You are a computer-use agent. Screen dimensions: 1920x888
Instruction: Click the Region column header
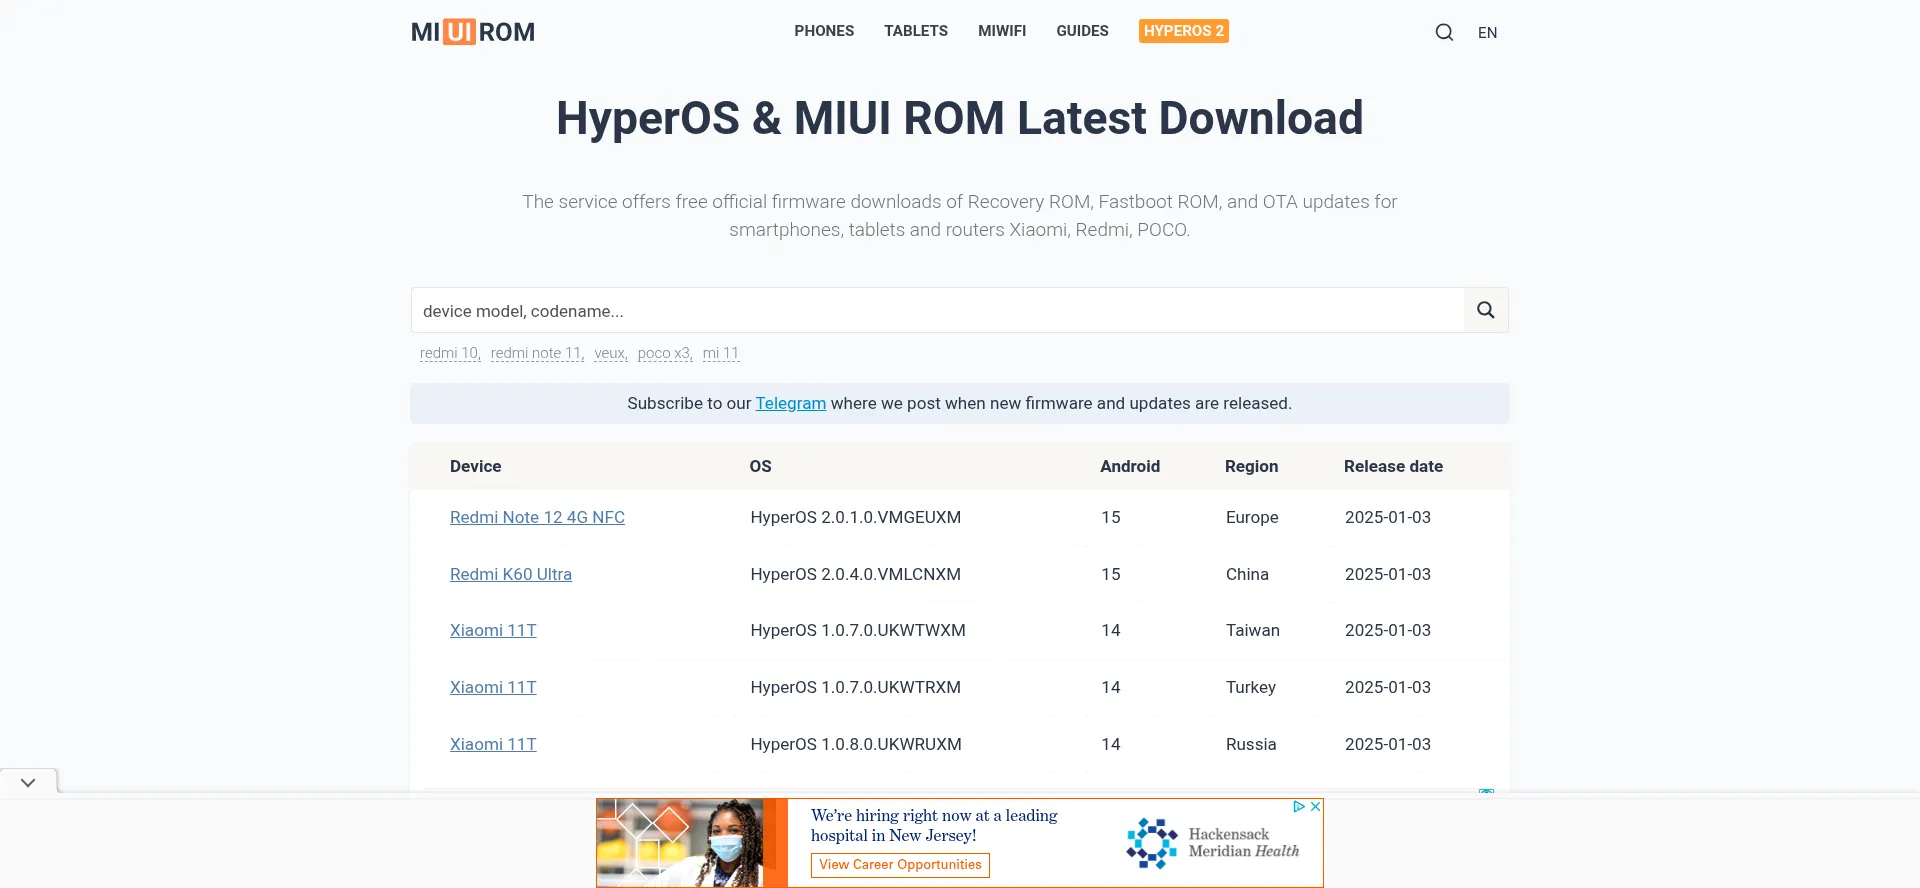pos(1251,466)
